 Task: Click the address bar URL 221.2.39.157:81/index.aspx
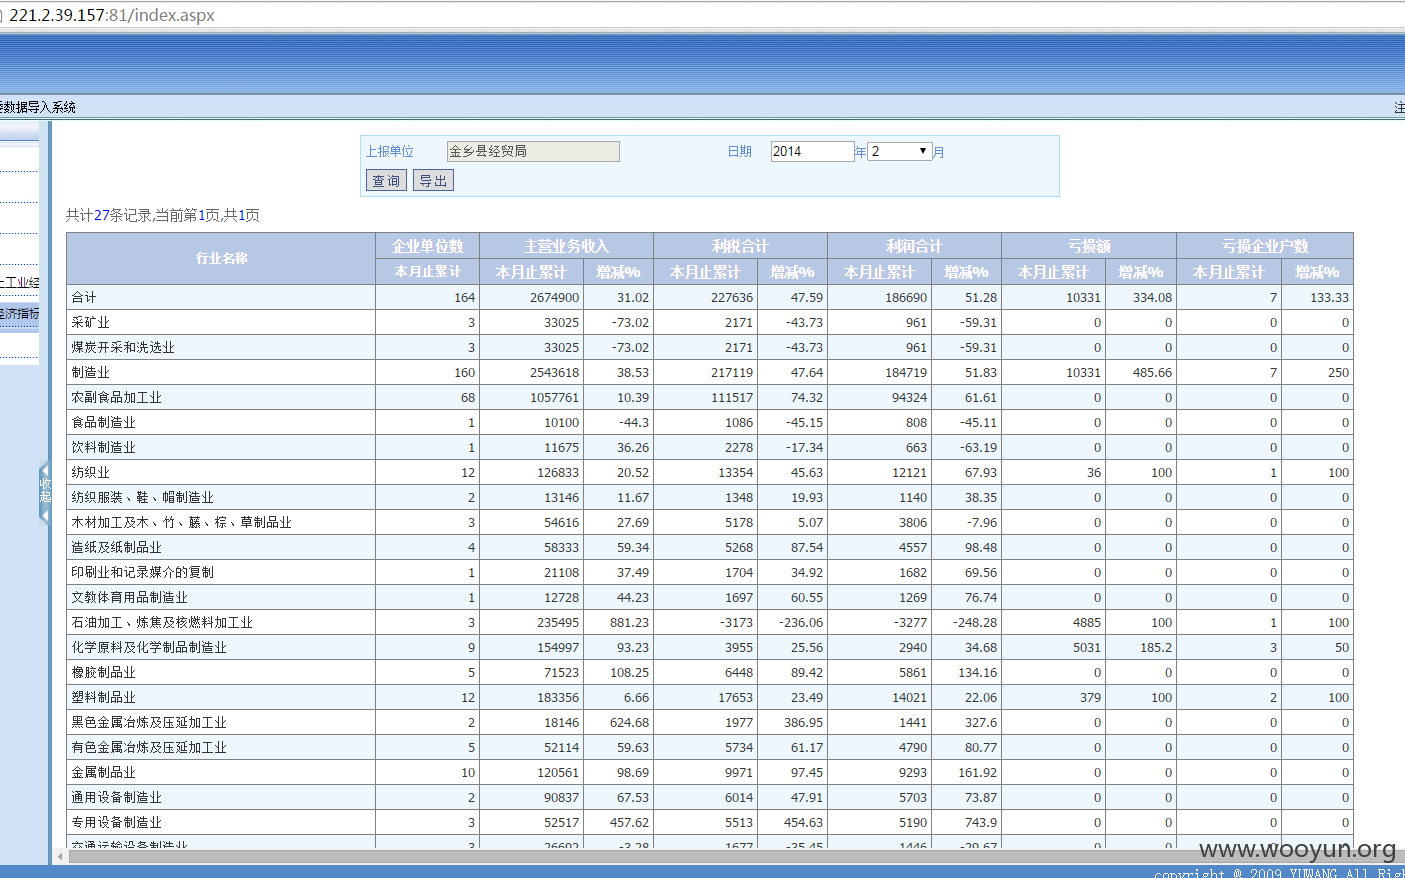pos(112,15)
